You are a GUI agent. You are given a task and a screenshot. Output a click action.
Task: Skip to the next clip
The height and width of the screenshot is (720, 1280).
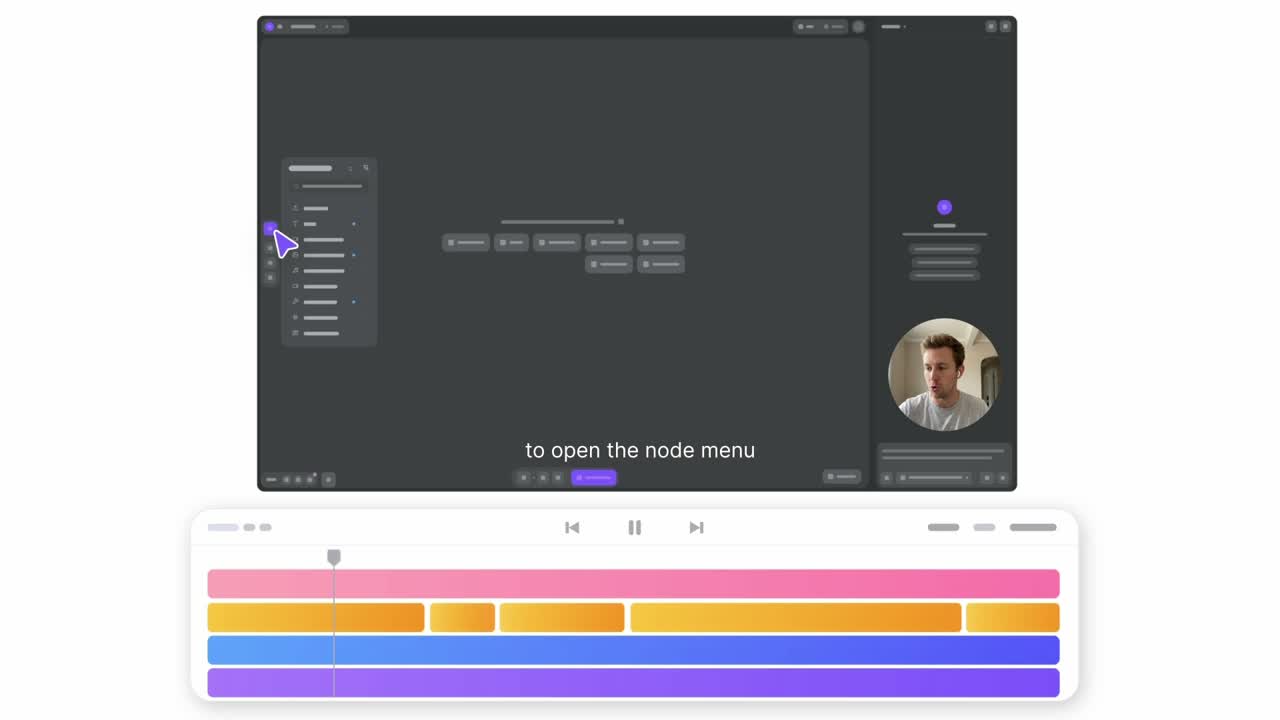696,527
